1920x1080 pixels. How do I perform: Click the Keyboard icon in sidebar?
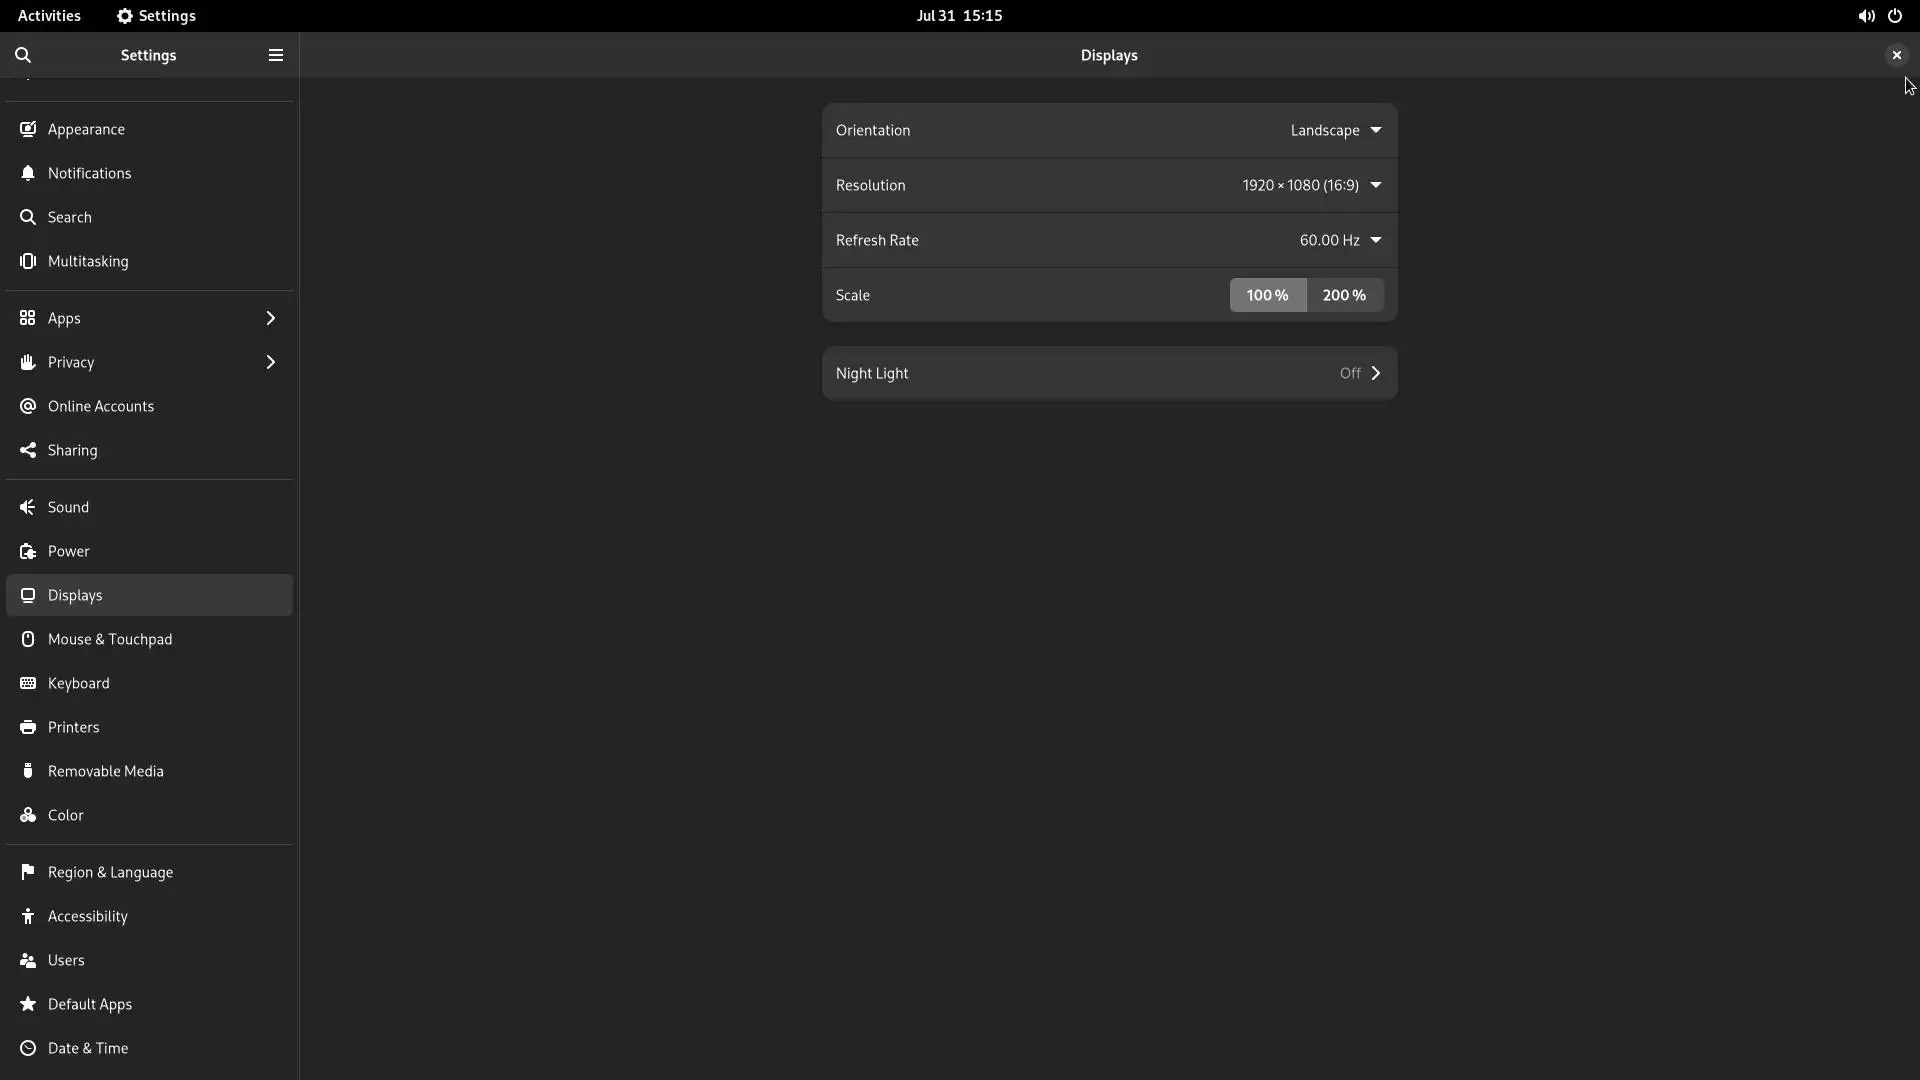[28, 683]
